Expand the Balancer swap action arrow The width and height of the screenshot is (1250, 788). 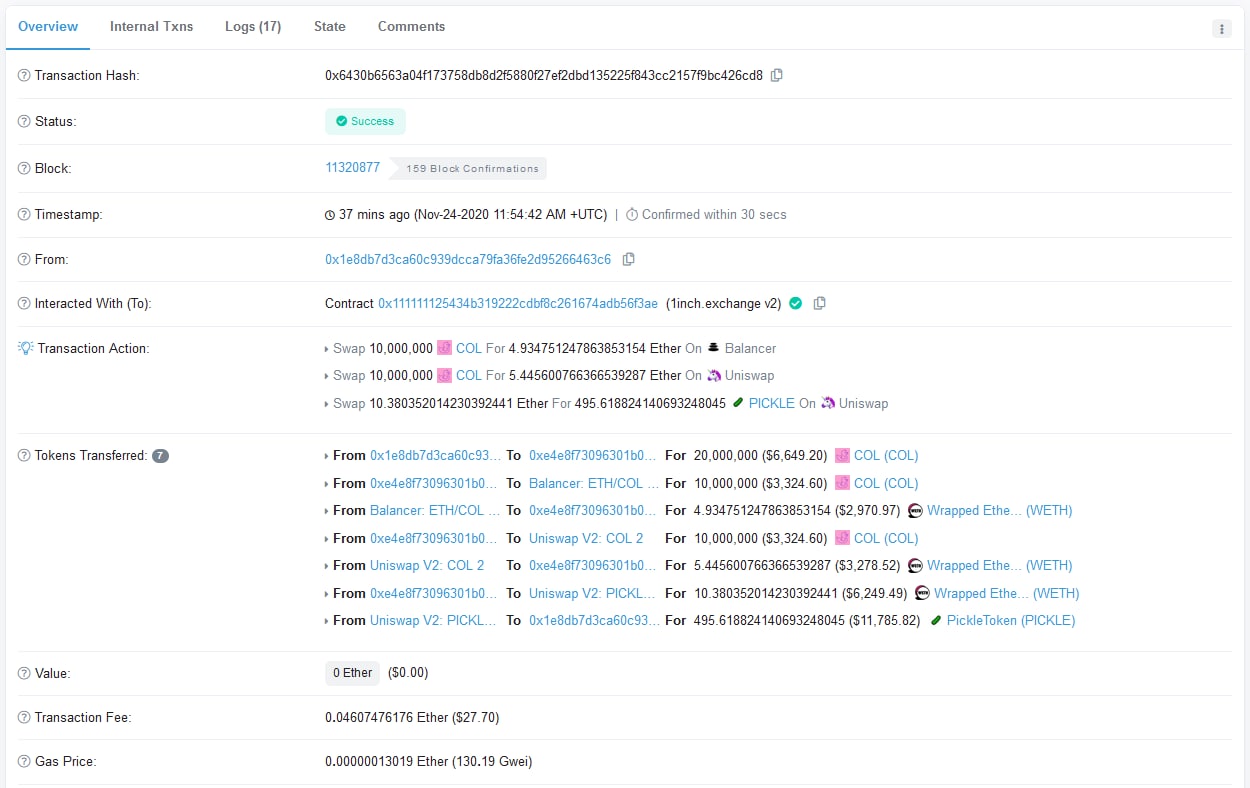[327, 349]
